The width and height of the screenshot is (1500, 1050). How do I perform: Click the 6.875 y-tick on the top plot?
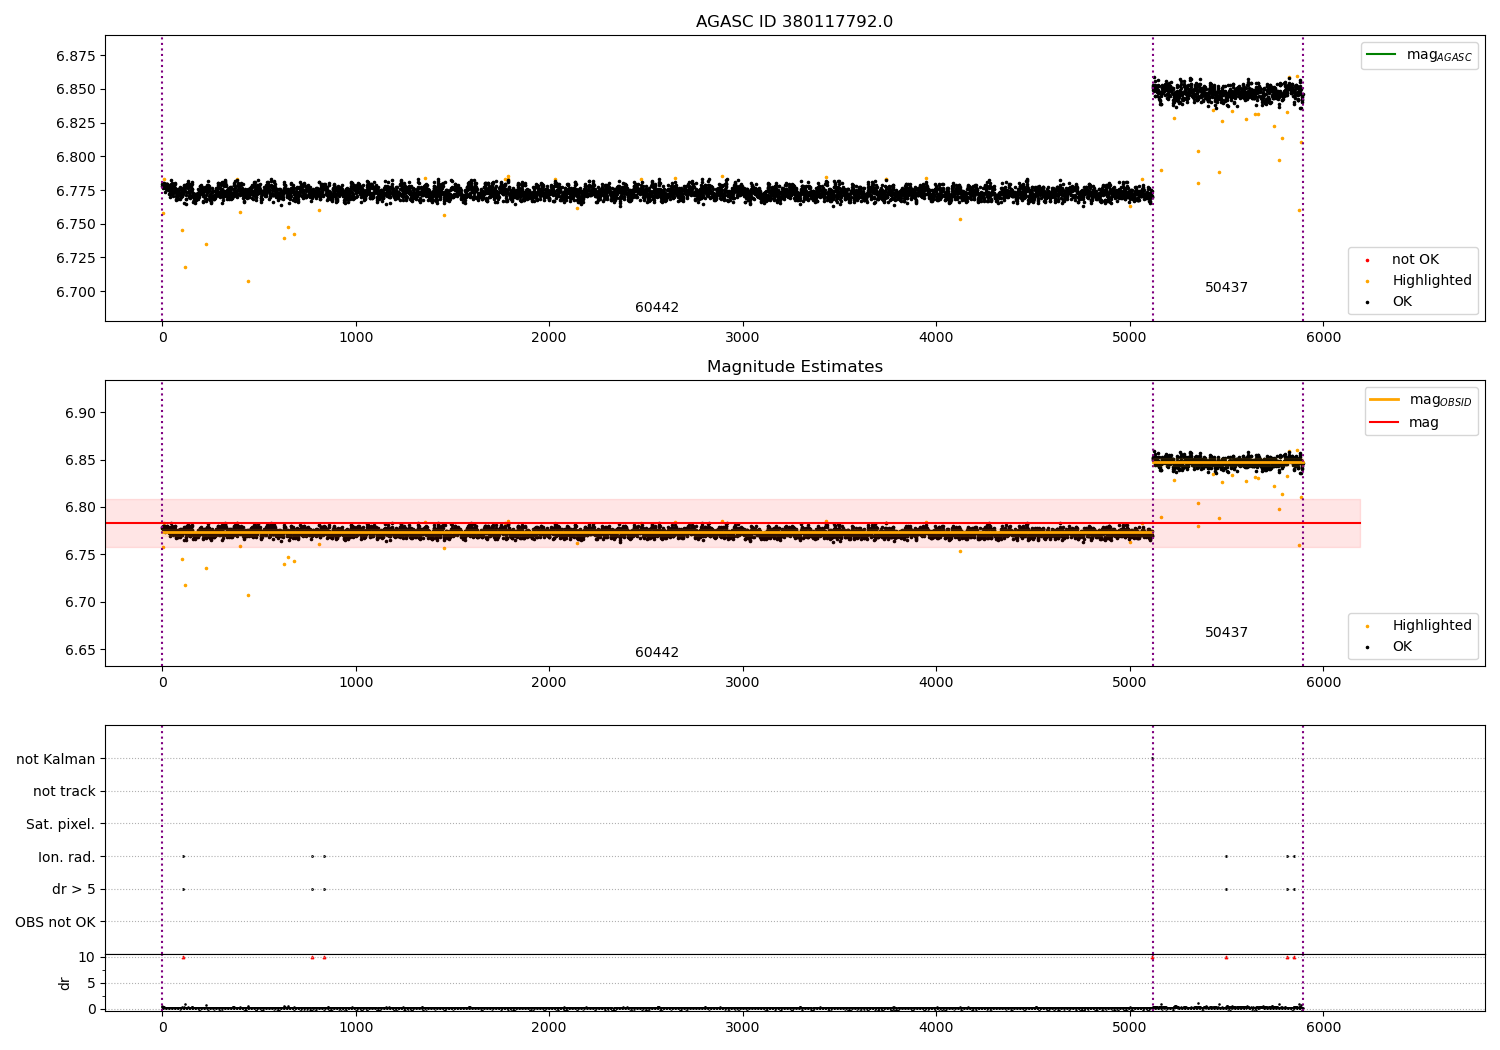[x=75, y=56]
